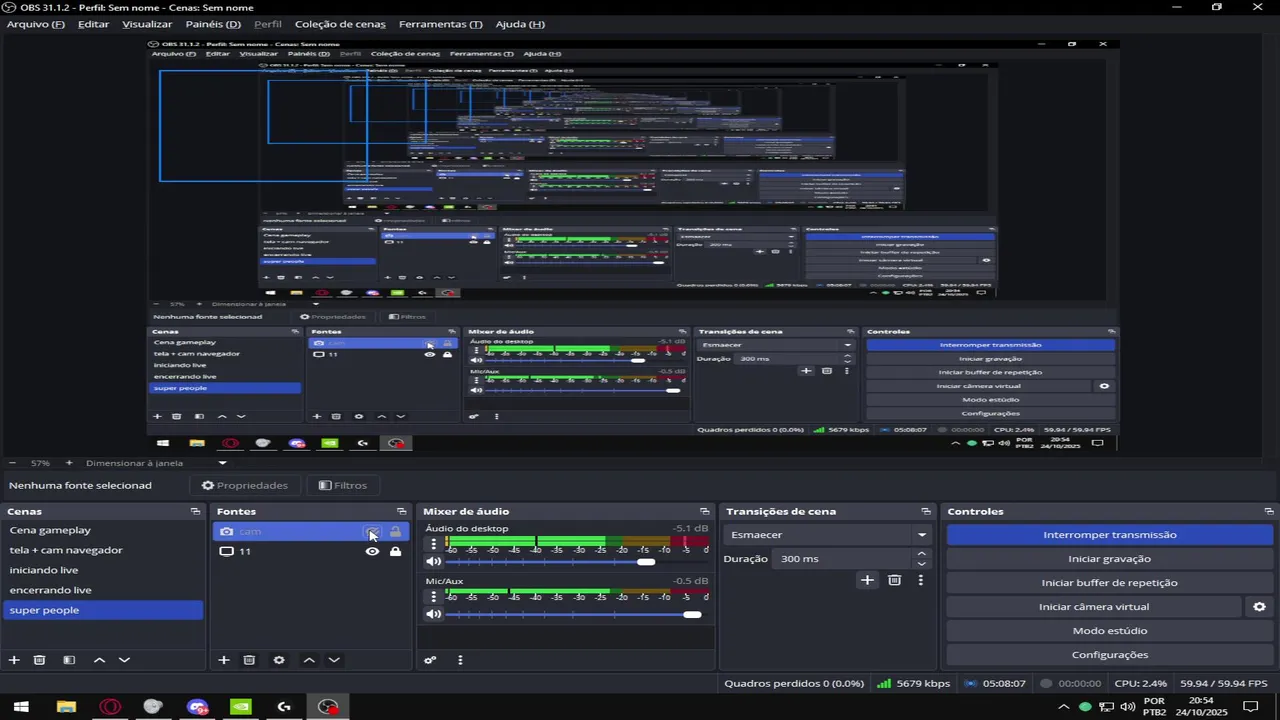Undock the Fontes panel
Image resolution: width=1280 pixels, height=720 pixels.
401,511
